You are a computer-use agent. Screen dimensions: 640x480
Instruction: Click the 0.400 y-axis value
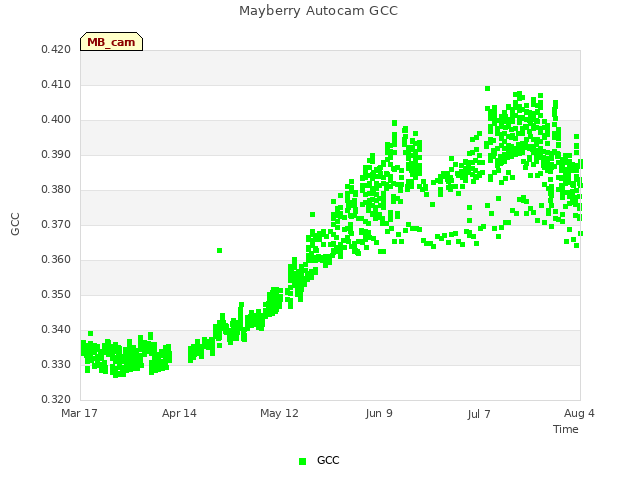click(56, 120)
